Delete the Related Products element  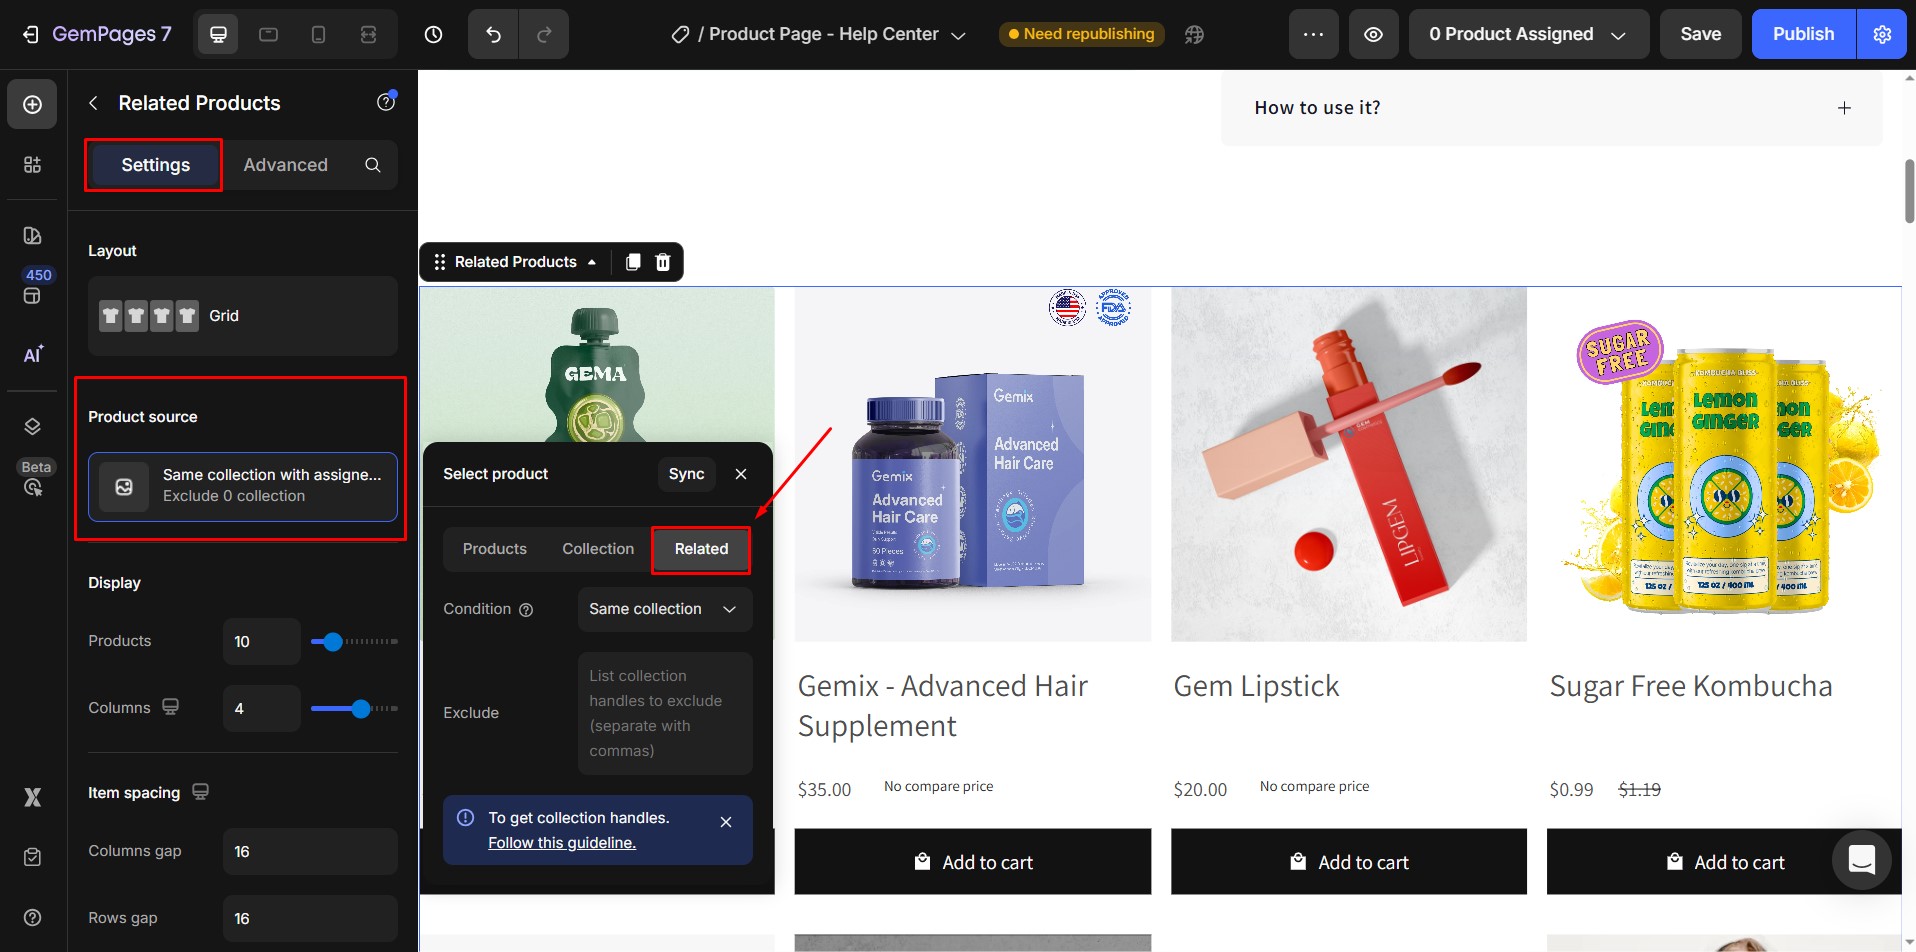(x=661, y=261)
